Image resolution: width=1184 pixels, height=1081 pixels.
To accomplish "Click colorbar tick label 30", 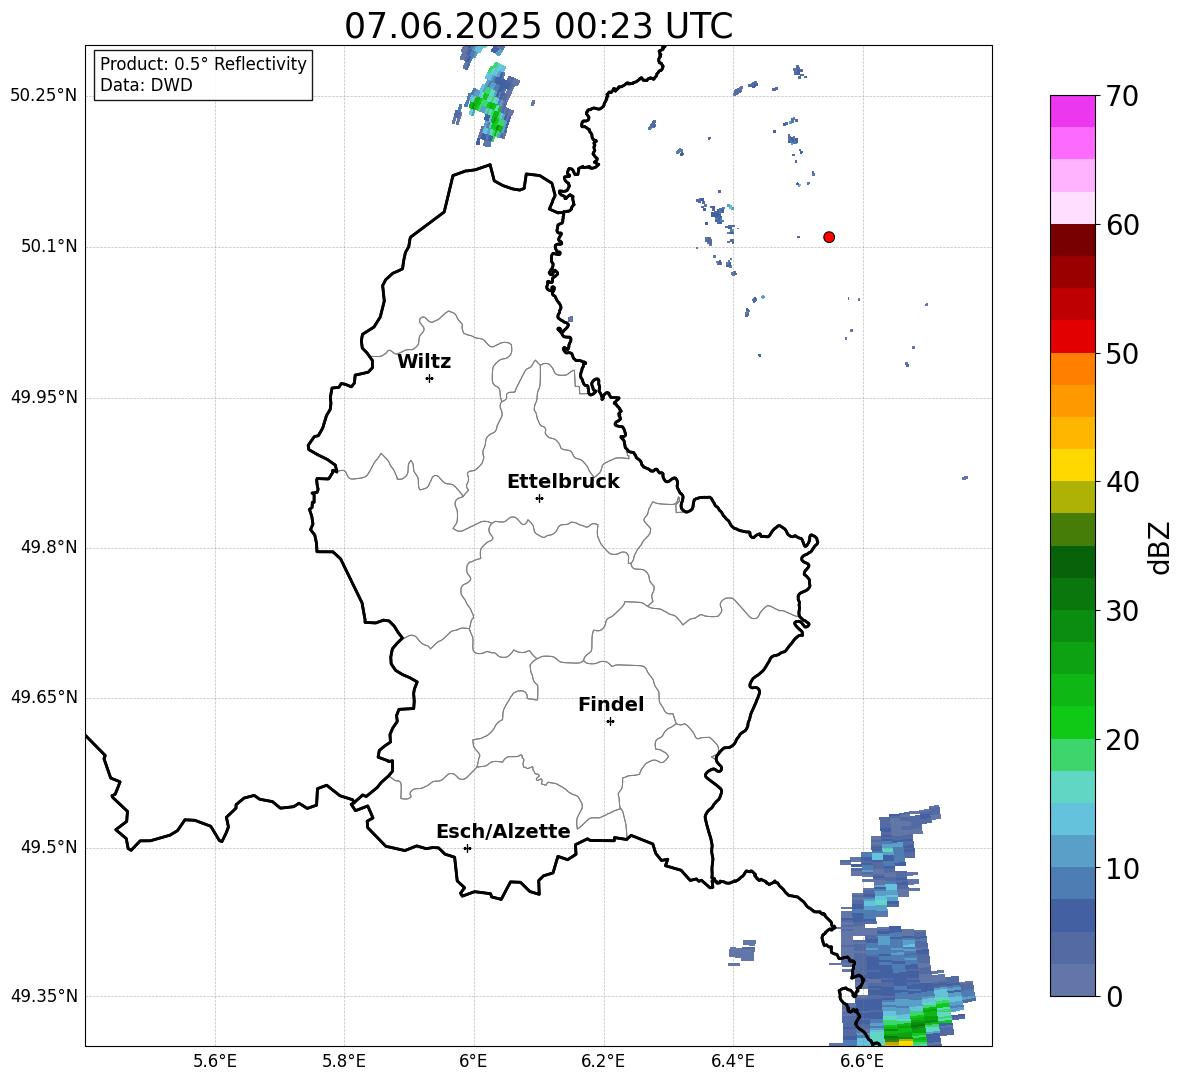I will point(1122,611).
